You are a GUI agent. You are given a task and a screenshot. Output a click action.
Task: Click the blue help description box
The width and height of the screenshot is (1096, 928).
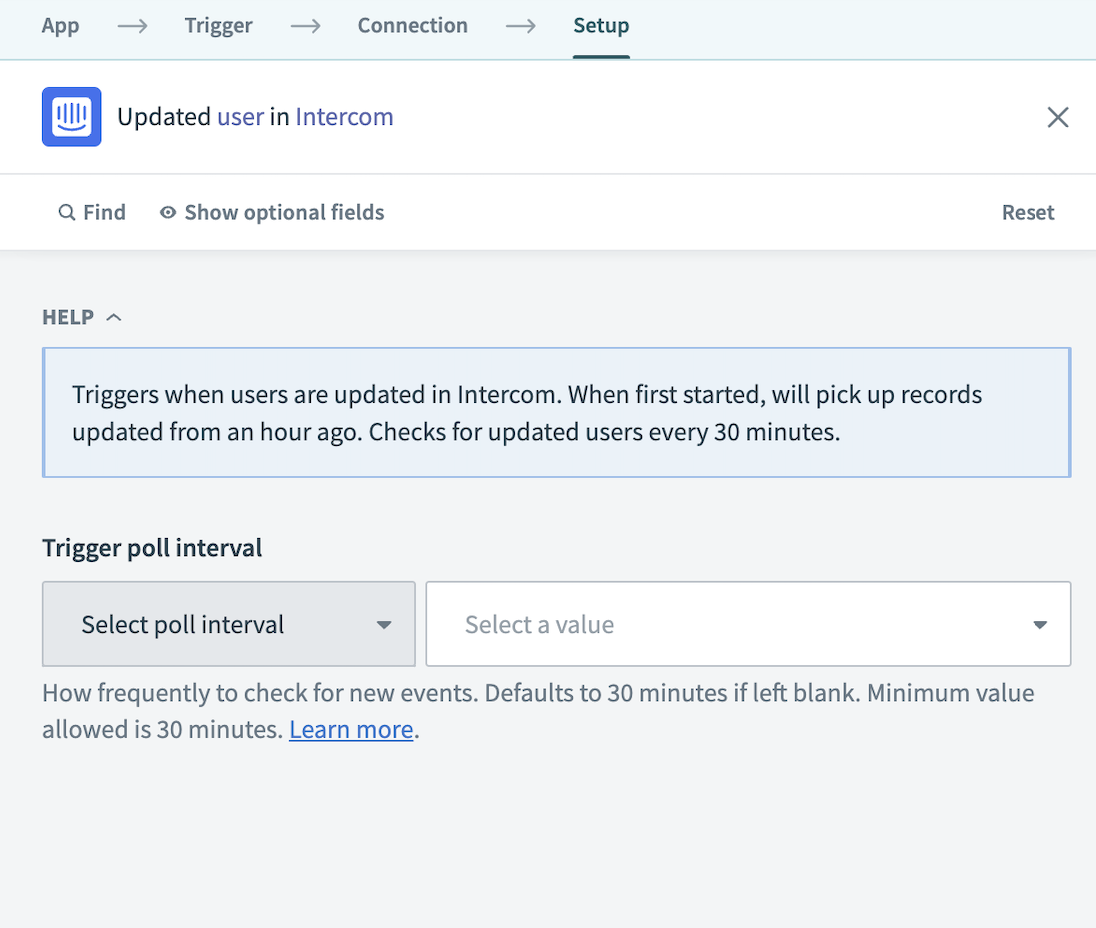[x=556, y=412]
